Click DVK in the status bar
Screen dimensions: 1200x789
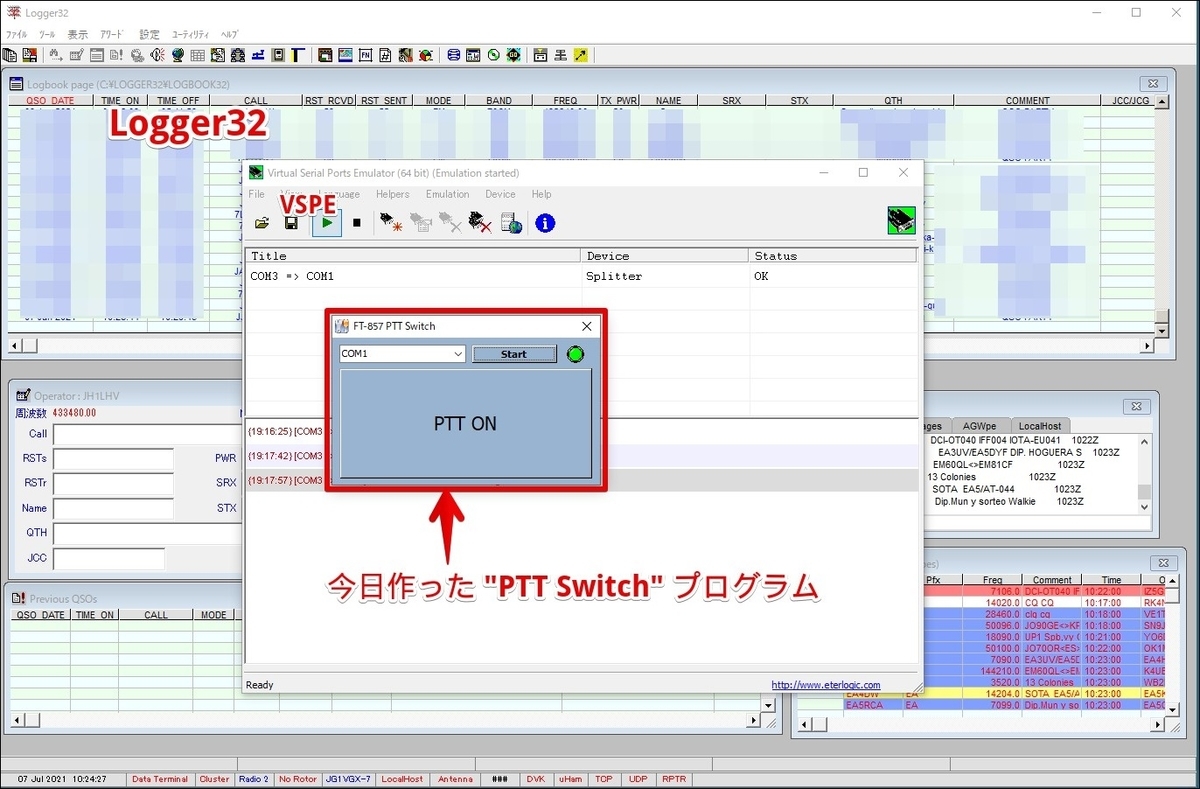[x=535, y=779]
